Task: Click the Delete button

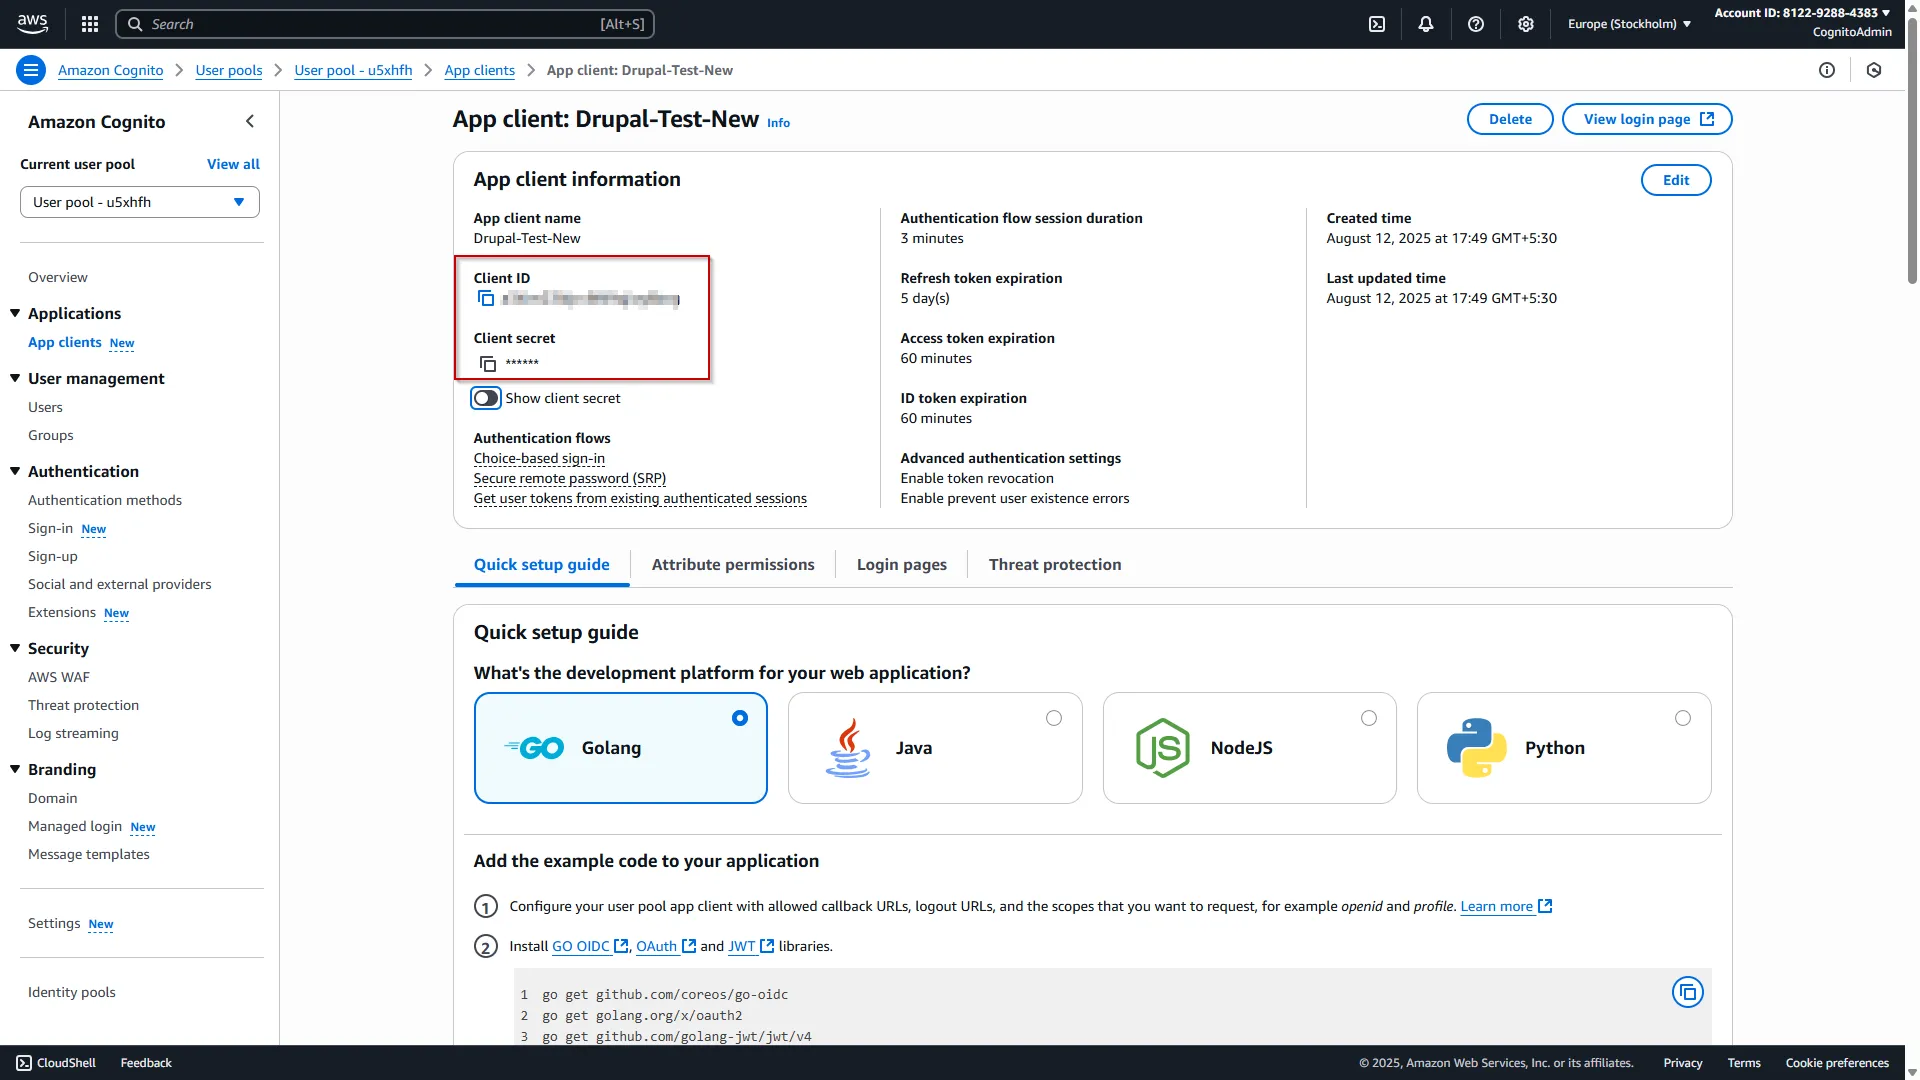Action: click(1510, 119)
